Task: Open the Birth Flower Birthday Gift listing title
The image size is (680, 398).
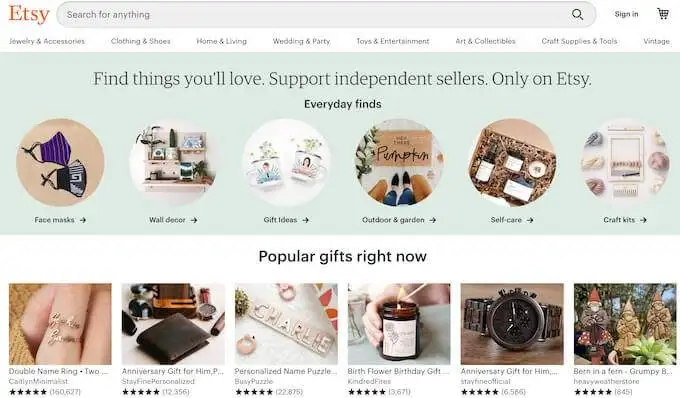Action: point(398,371)
